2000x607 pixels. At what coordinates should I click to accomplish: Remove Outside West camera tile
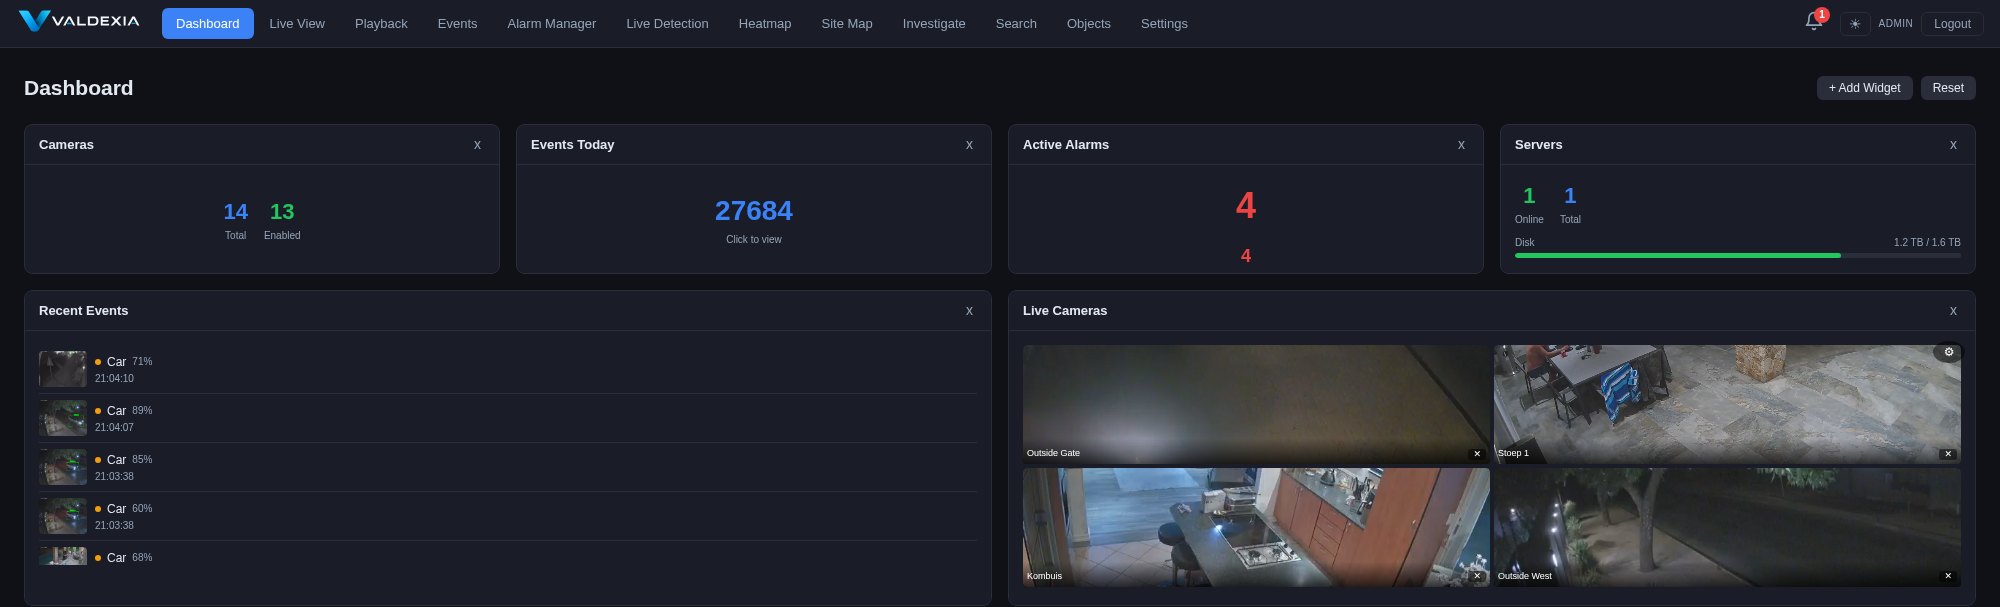tap(1948, 576)
